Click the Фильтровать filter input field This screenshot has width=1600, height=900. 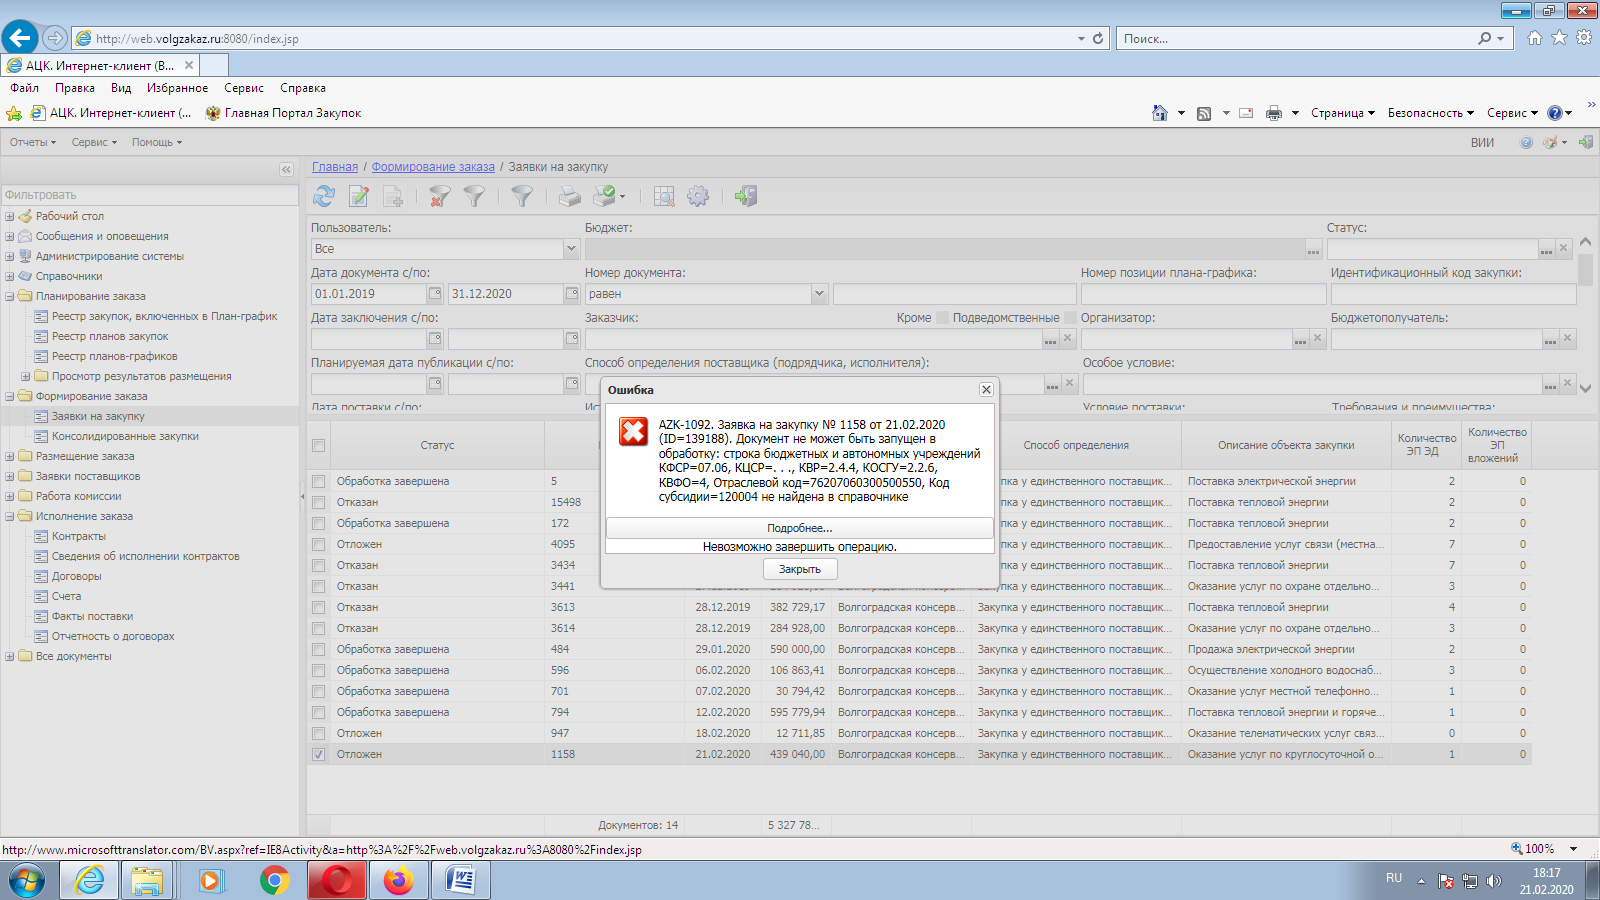[x=150, y=195]
